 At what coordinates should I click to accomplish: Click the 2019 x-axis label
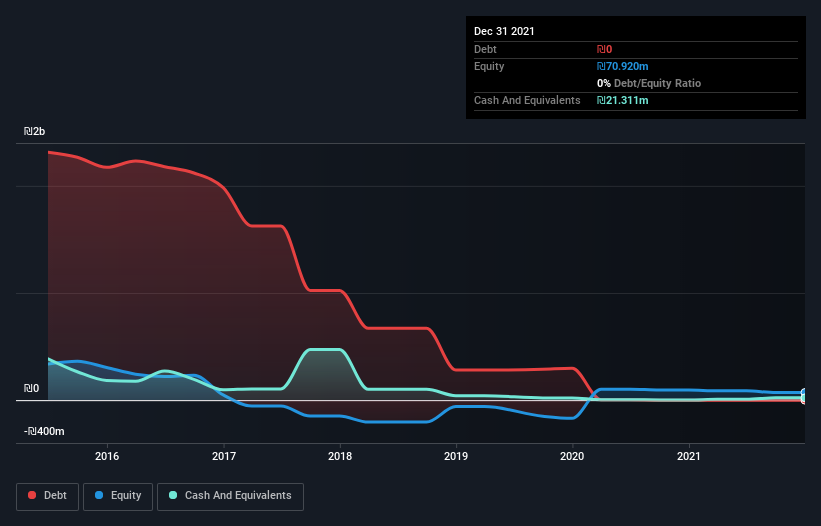pyautogui.click(x=456, y=456)
